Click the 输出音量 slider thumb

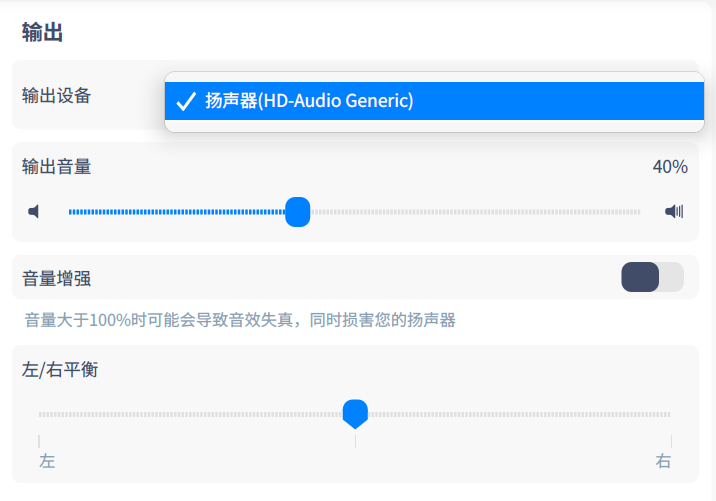point(297,212)
